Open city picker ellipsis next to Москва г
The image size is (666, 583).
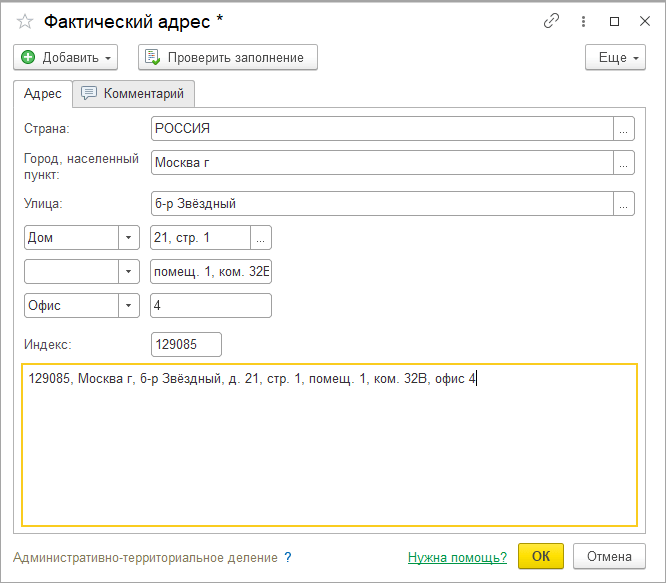[x=624, y=162]
